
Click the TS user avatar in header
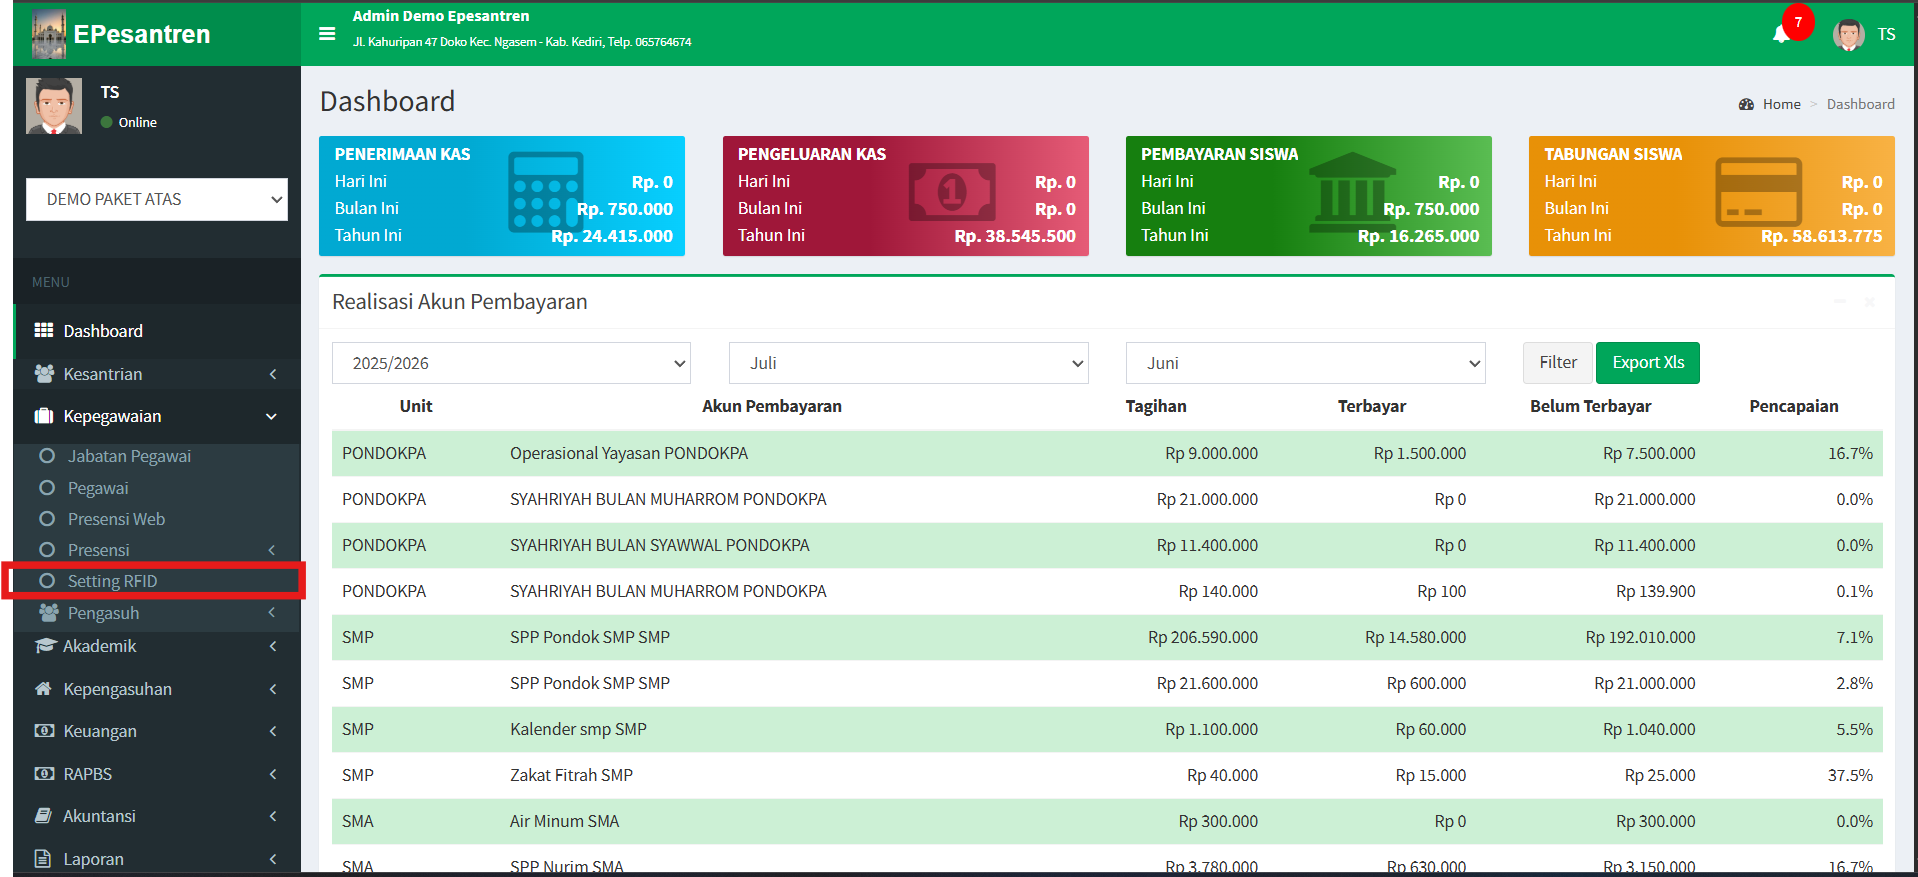pyautogui.click(x=1848, y=35)
